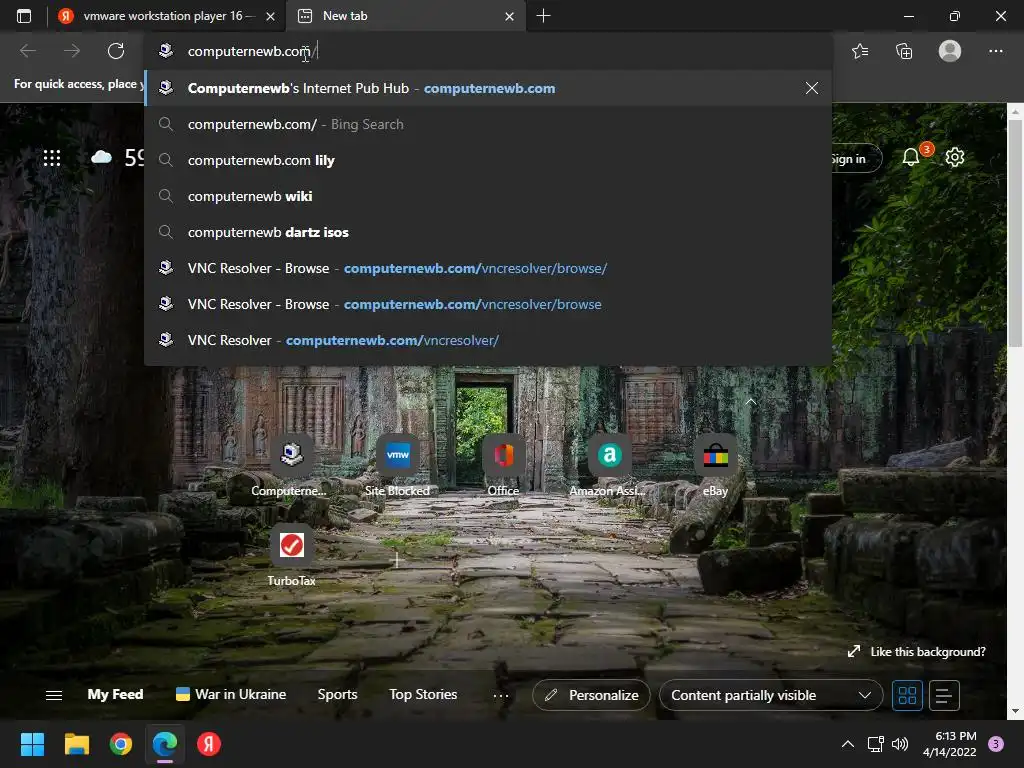This screenshot has height=768, width=1024.
Task: Open the VNC Resolver vncresolver/ suggestion
Action: pyautogui.click(x=488, y=340)
